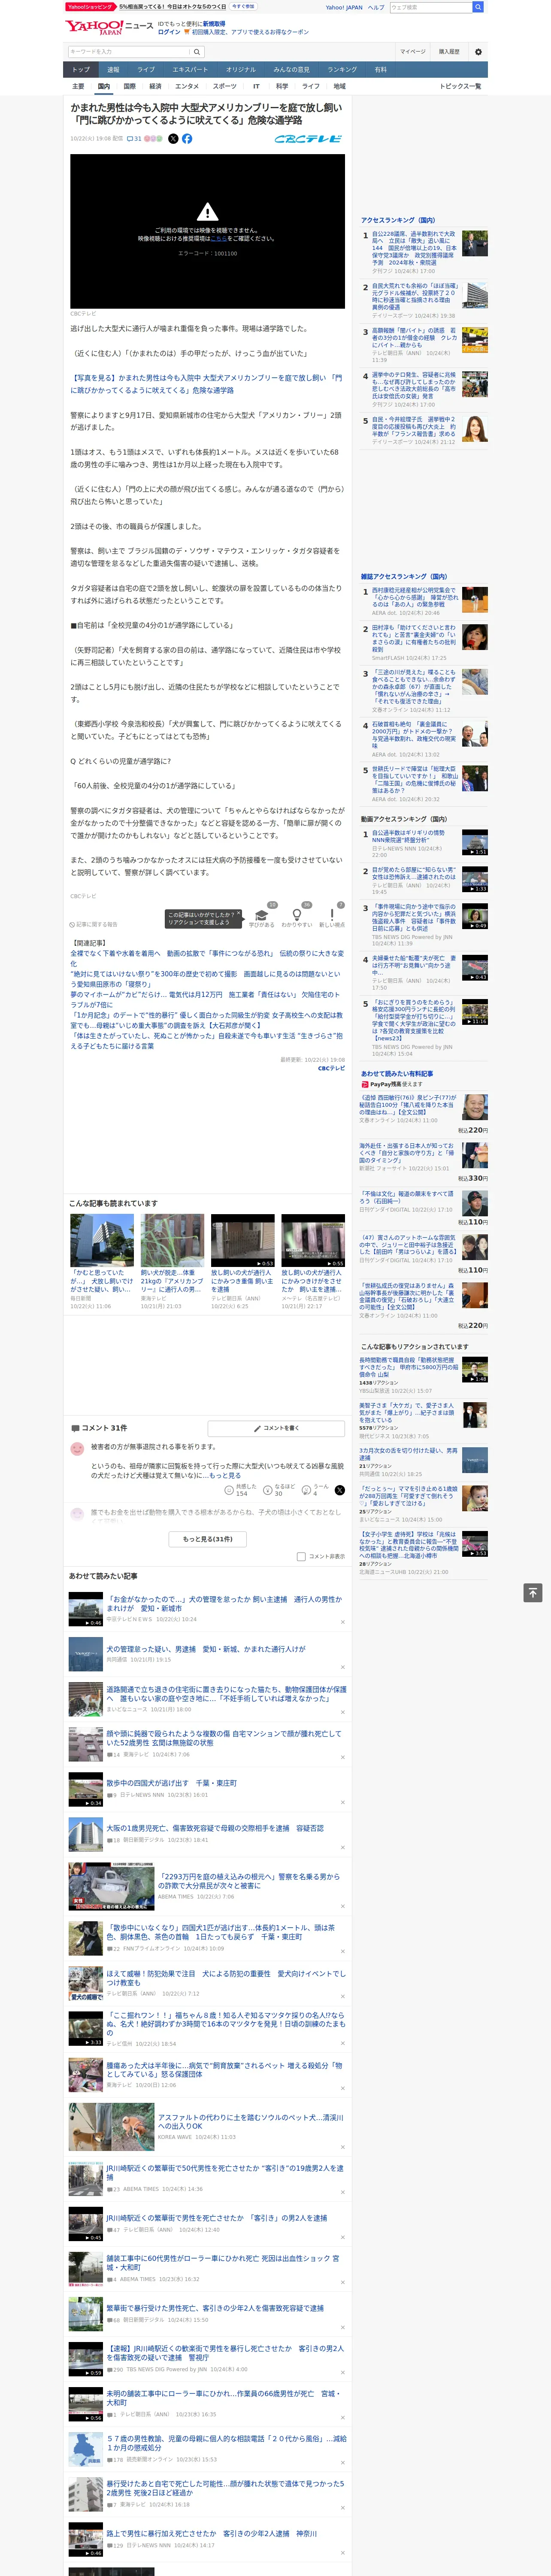
Task: Open settings via the gear icon
Action: [x=478, y=51]
